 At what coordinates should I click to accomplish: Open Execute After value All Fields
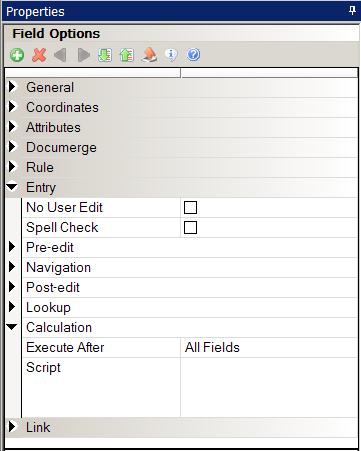pos(269,347)
